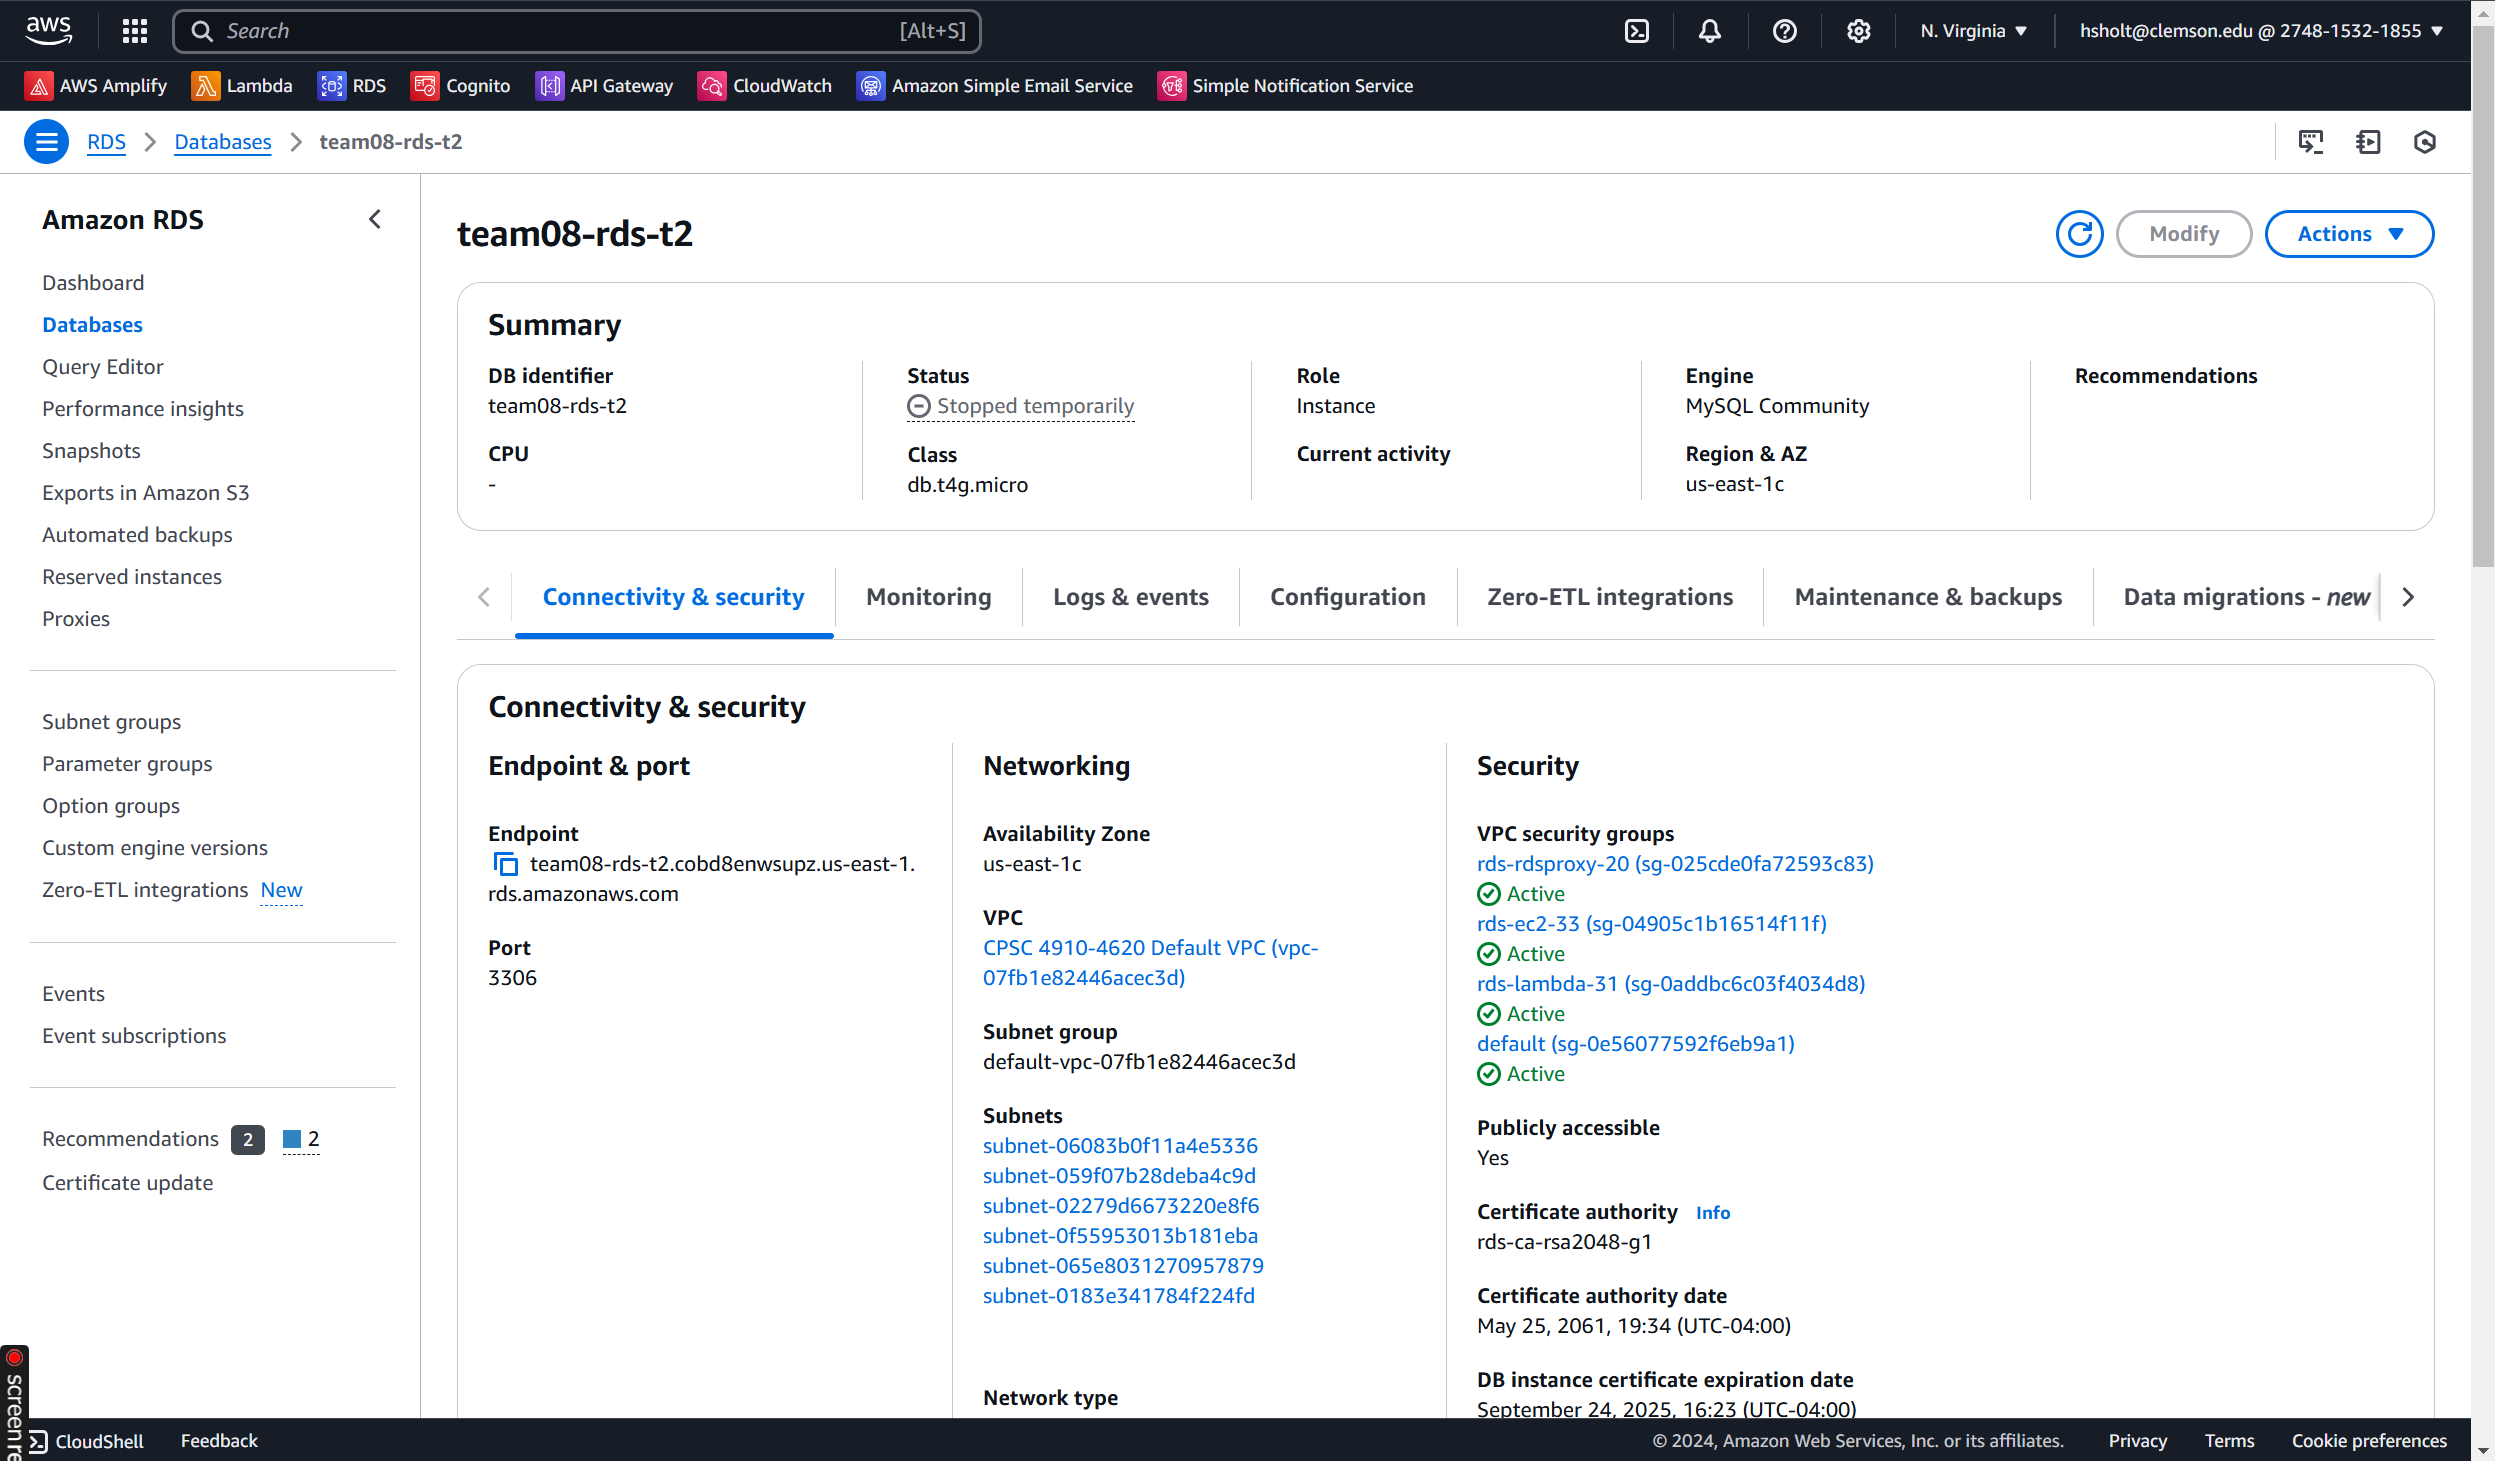
Task: Open the services grid menu icon
Action: tap(135, 31)
